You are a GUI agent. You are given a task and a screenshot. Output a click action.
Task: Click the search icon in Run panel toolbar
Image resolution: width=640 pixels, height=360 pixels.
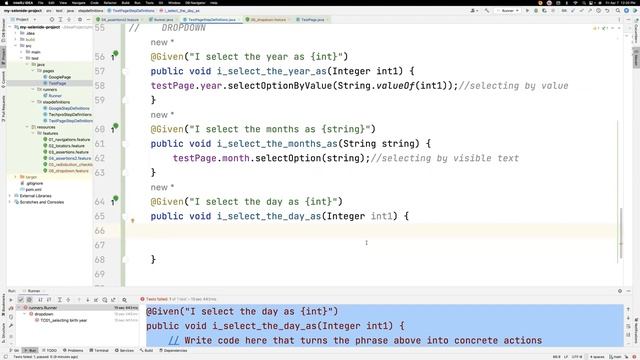pyautogui.click(x=124, y=300)
